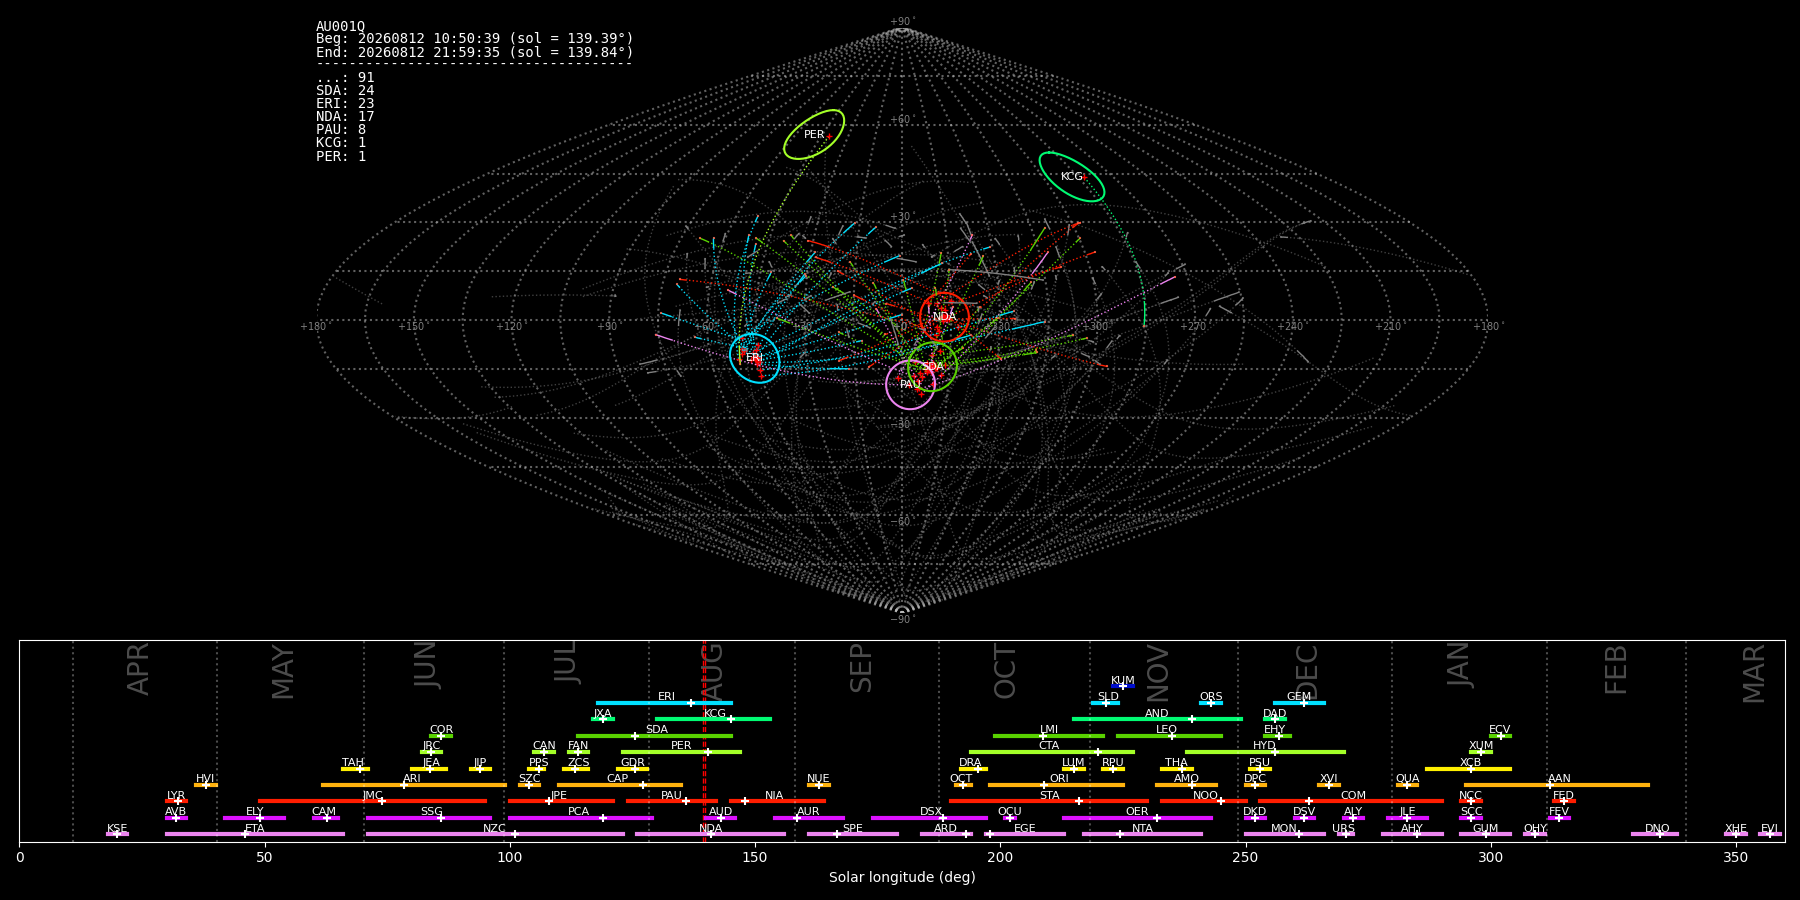This screenshot has height=900, width=1800.
Task: Click the AU001Q station title
Action: click(341, 26)
